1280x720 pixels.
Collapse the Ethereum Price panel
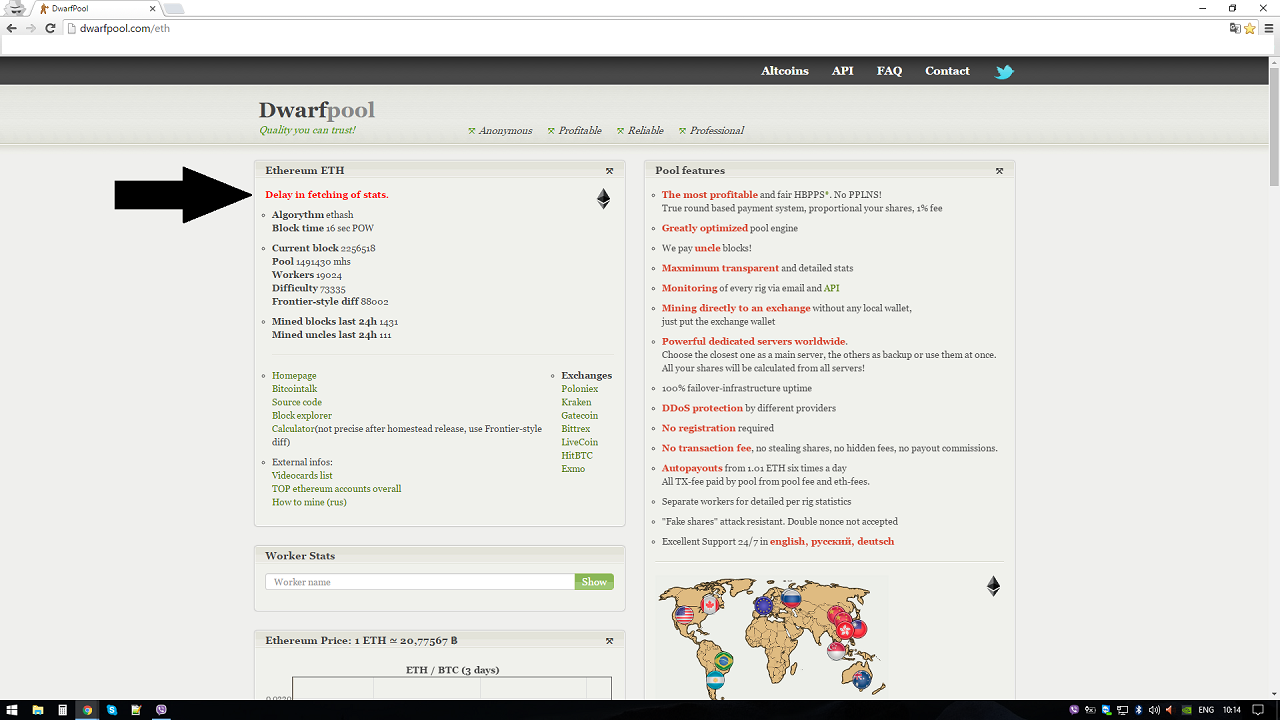(609, 641)
